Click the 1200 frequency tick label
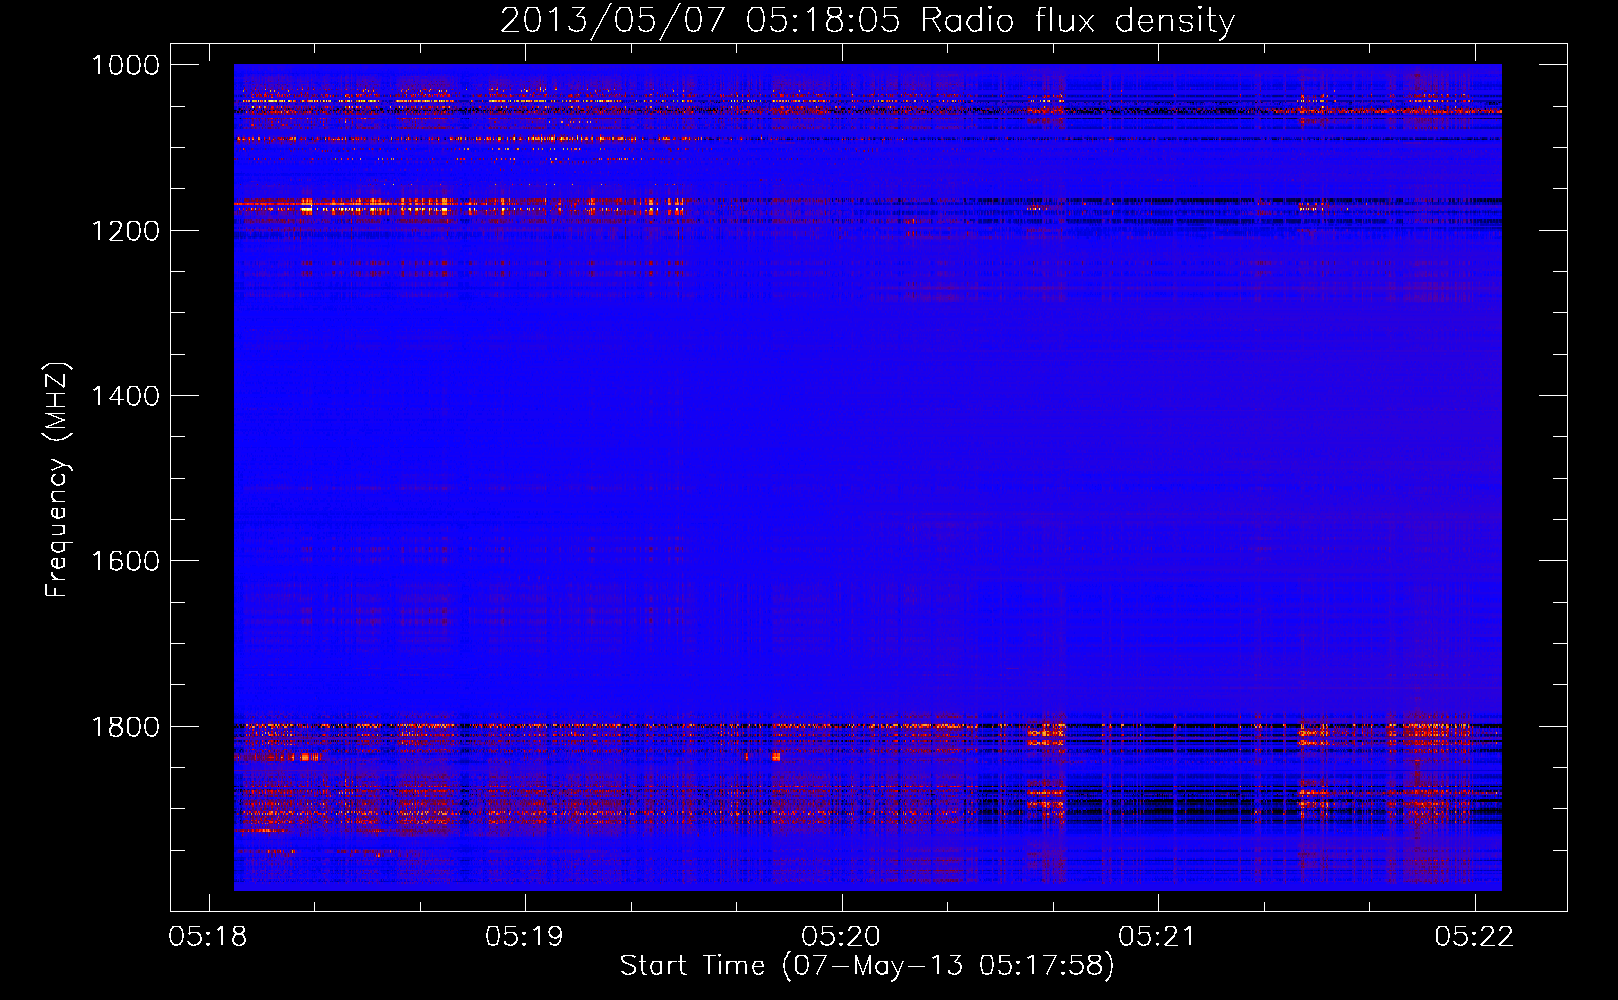 point(125,231)
